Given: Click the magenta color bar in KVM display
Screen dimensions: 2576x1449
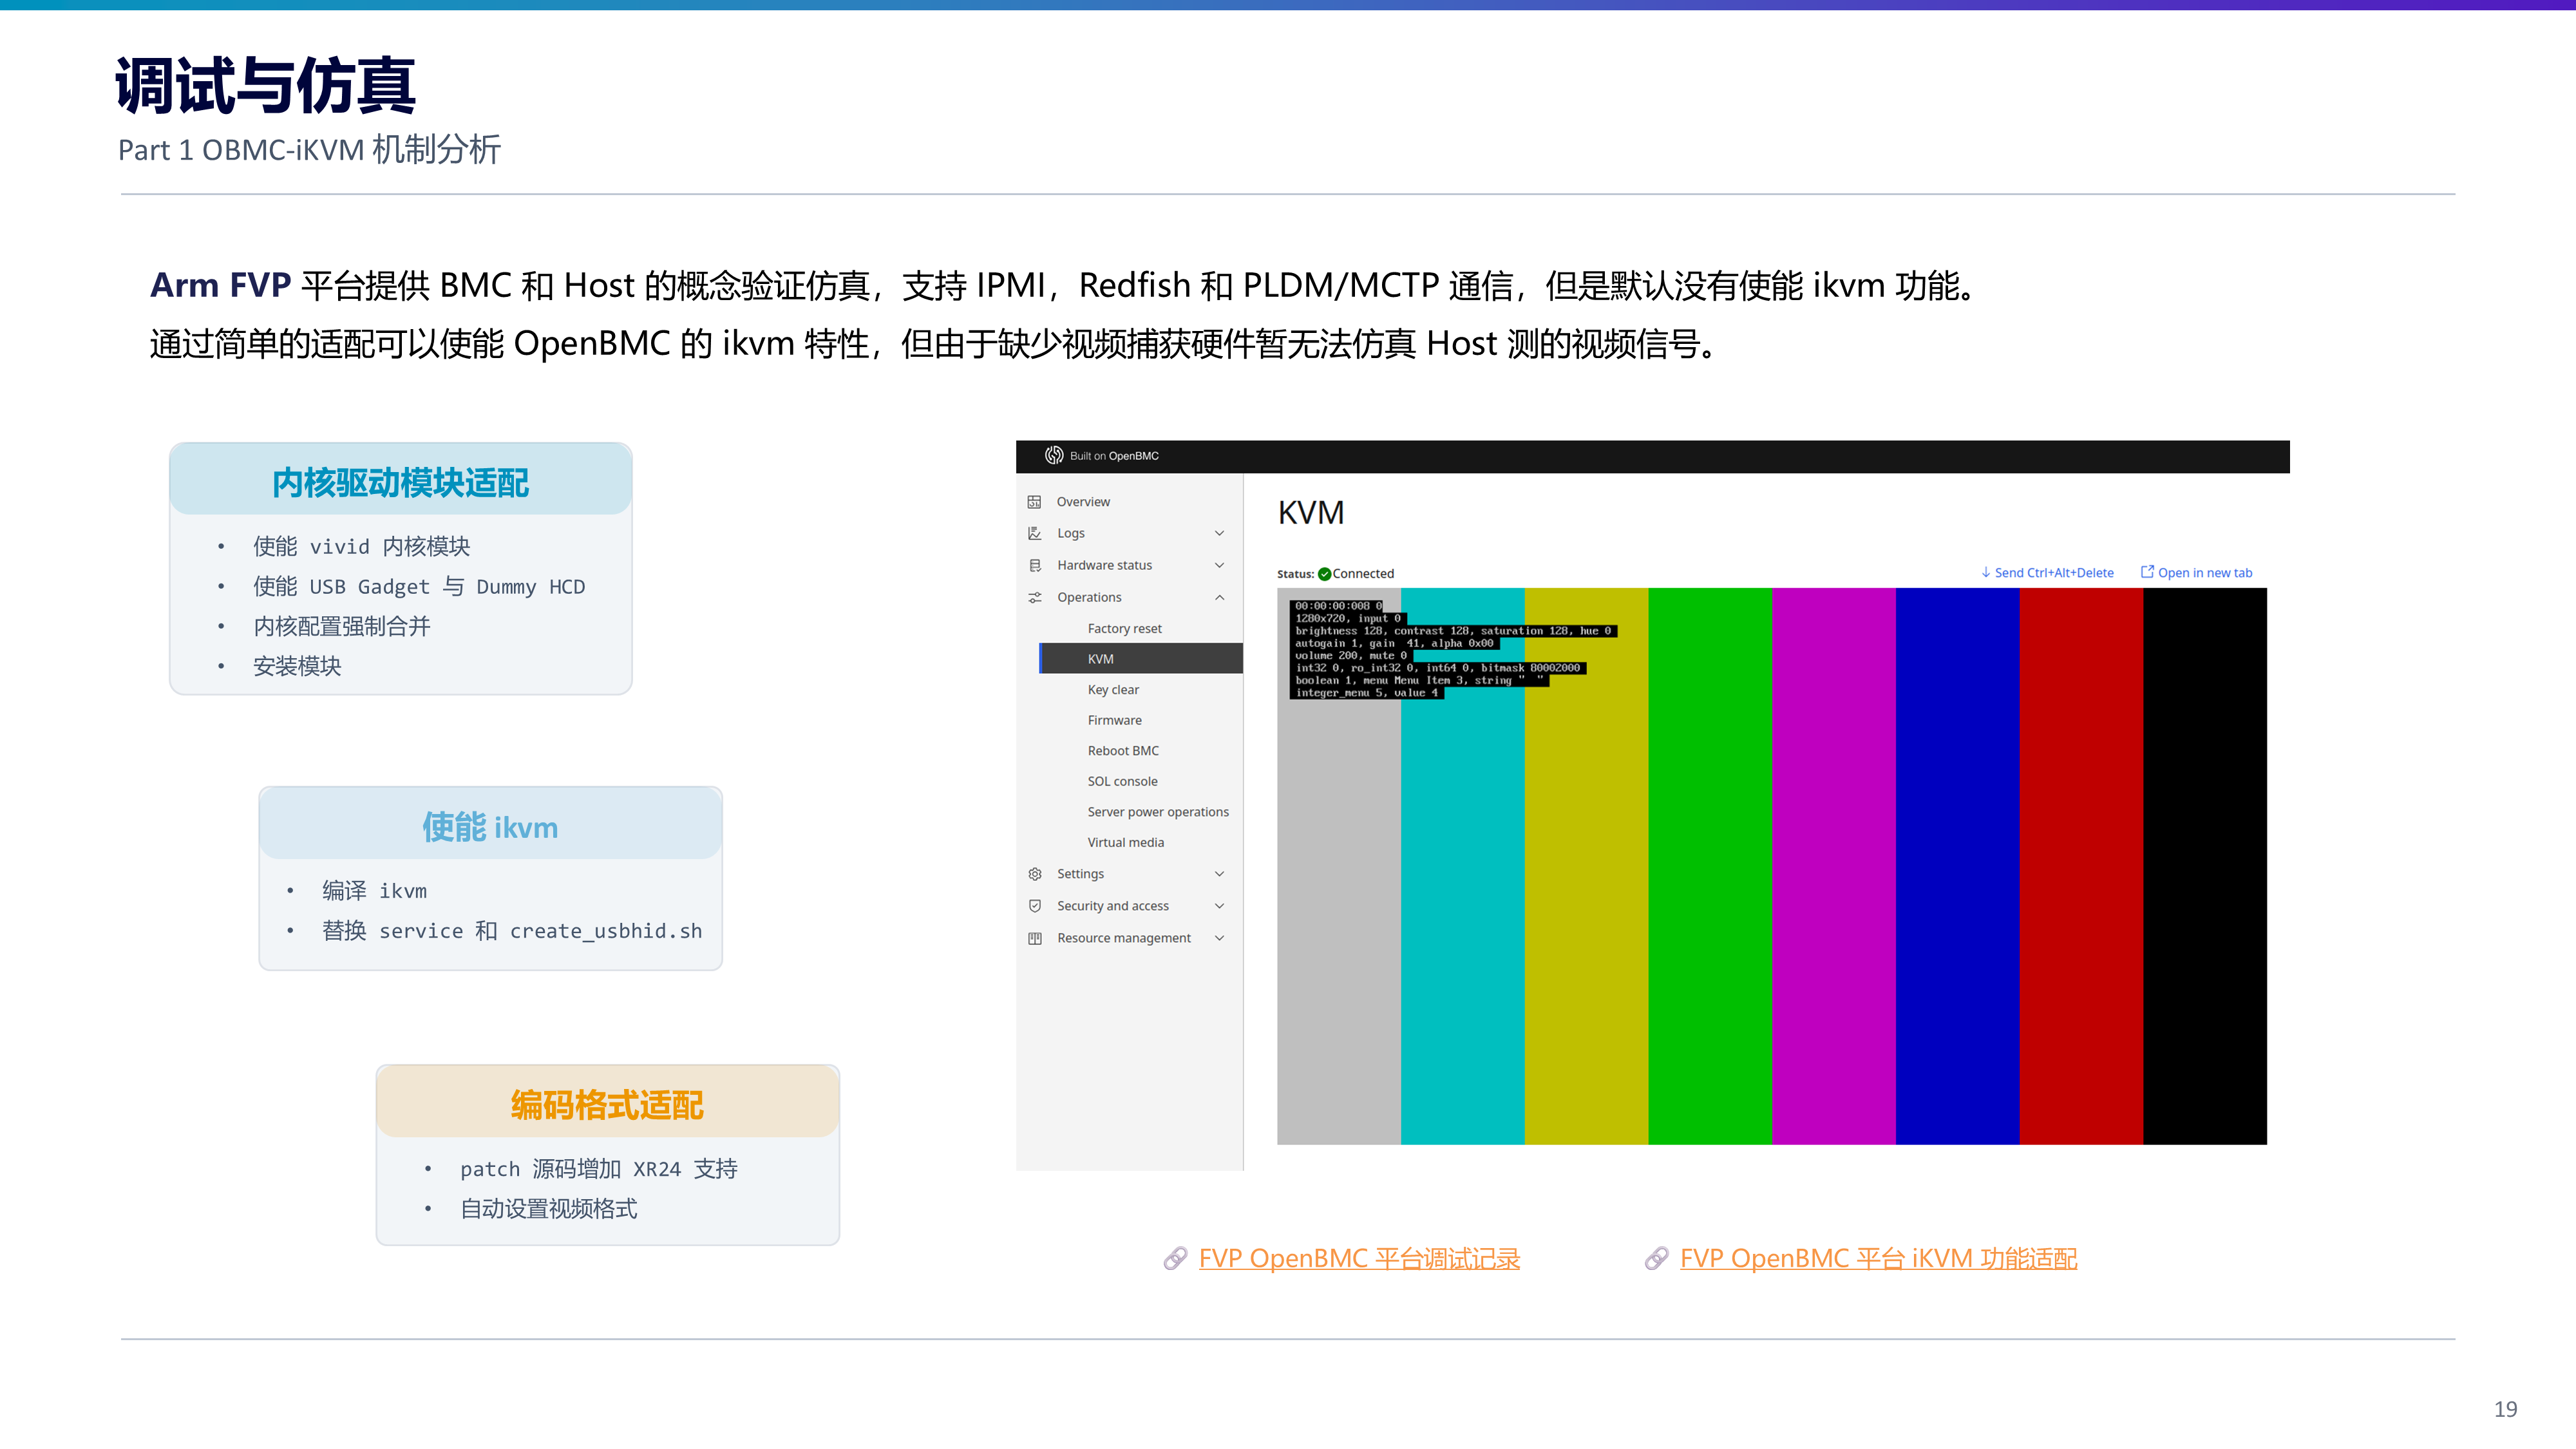Looking at the screenshot, I should (x=1833, y=866).
